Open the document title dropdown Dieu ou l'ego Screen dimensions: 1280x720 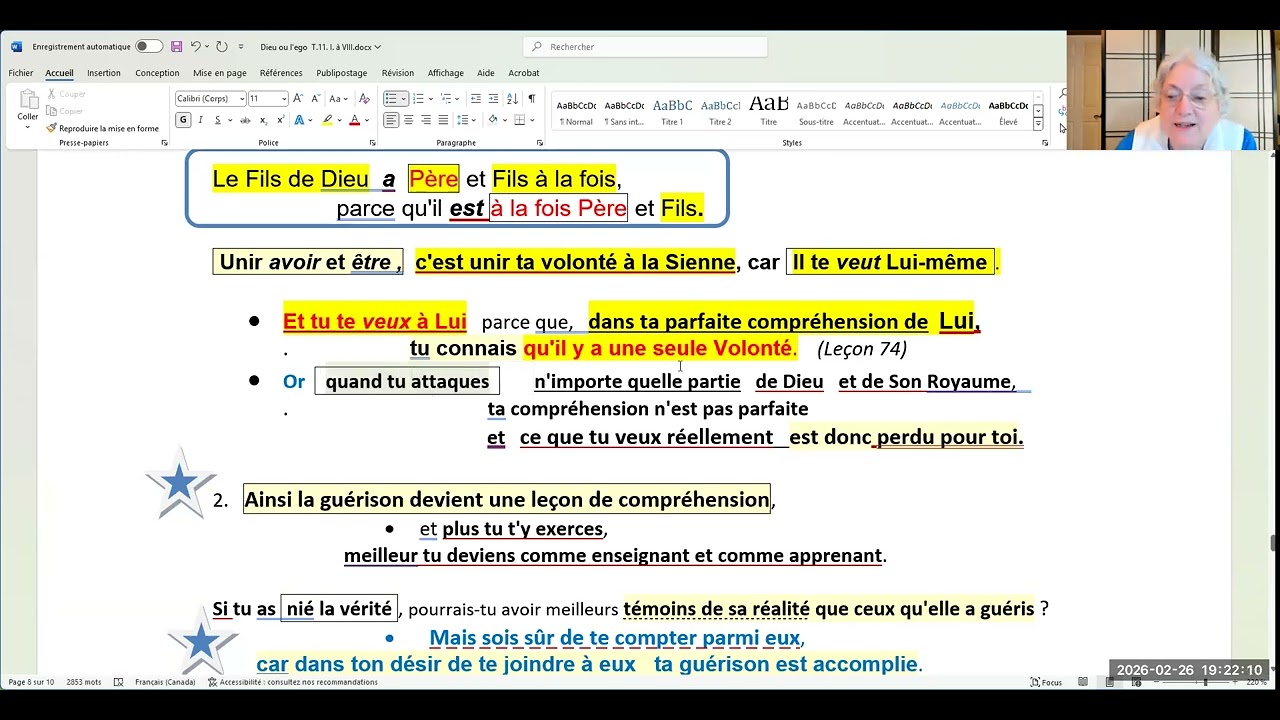point(320,47)
